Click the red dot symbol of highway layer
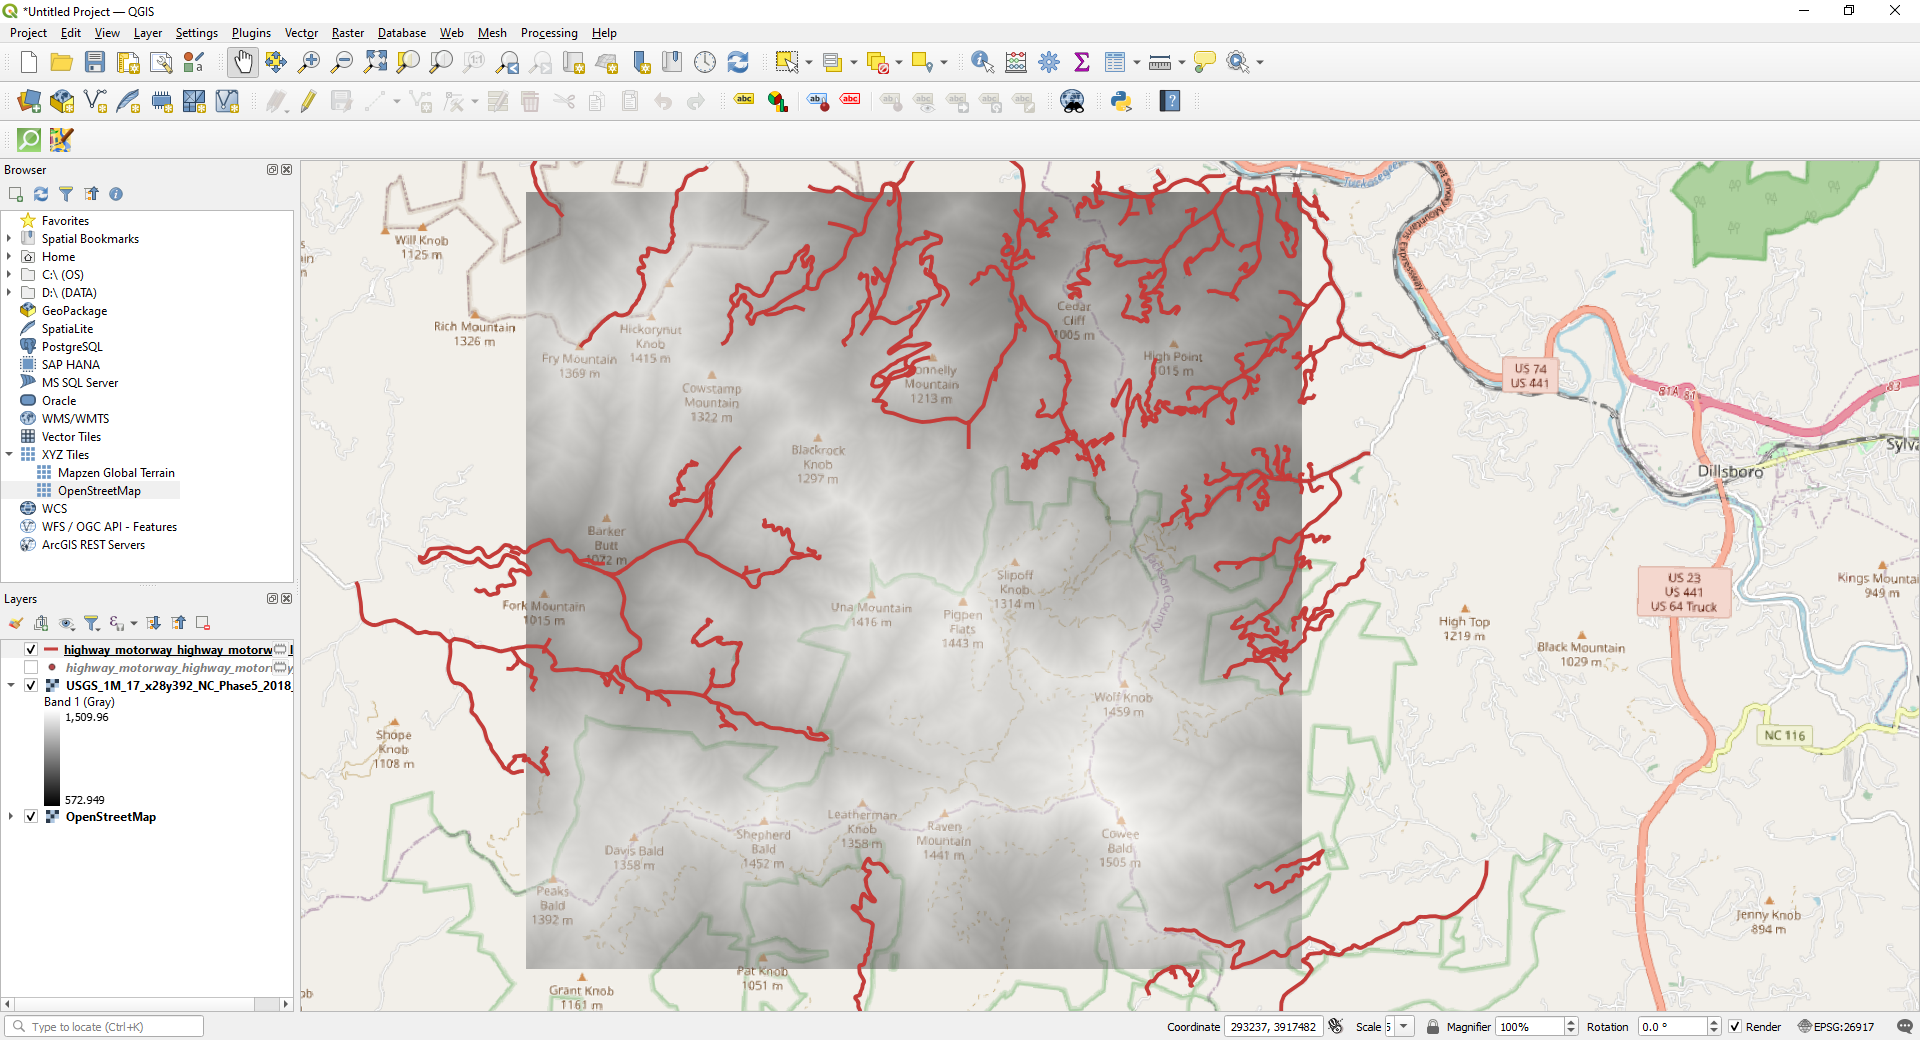The image size is (1920, 1040). click(x=52, y=668)
